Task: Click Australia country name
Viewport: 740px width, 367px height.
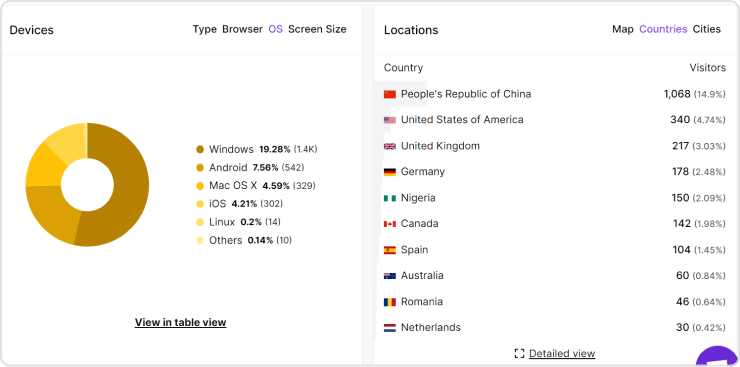Action: 422,275
